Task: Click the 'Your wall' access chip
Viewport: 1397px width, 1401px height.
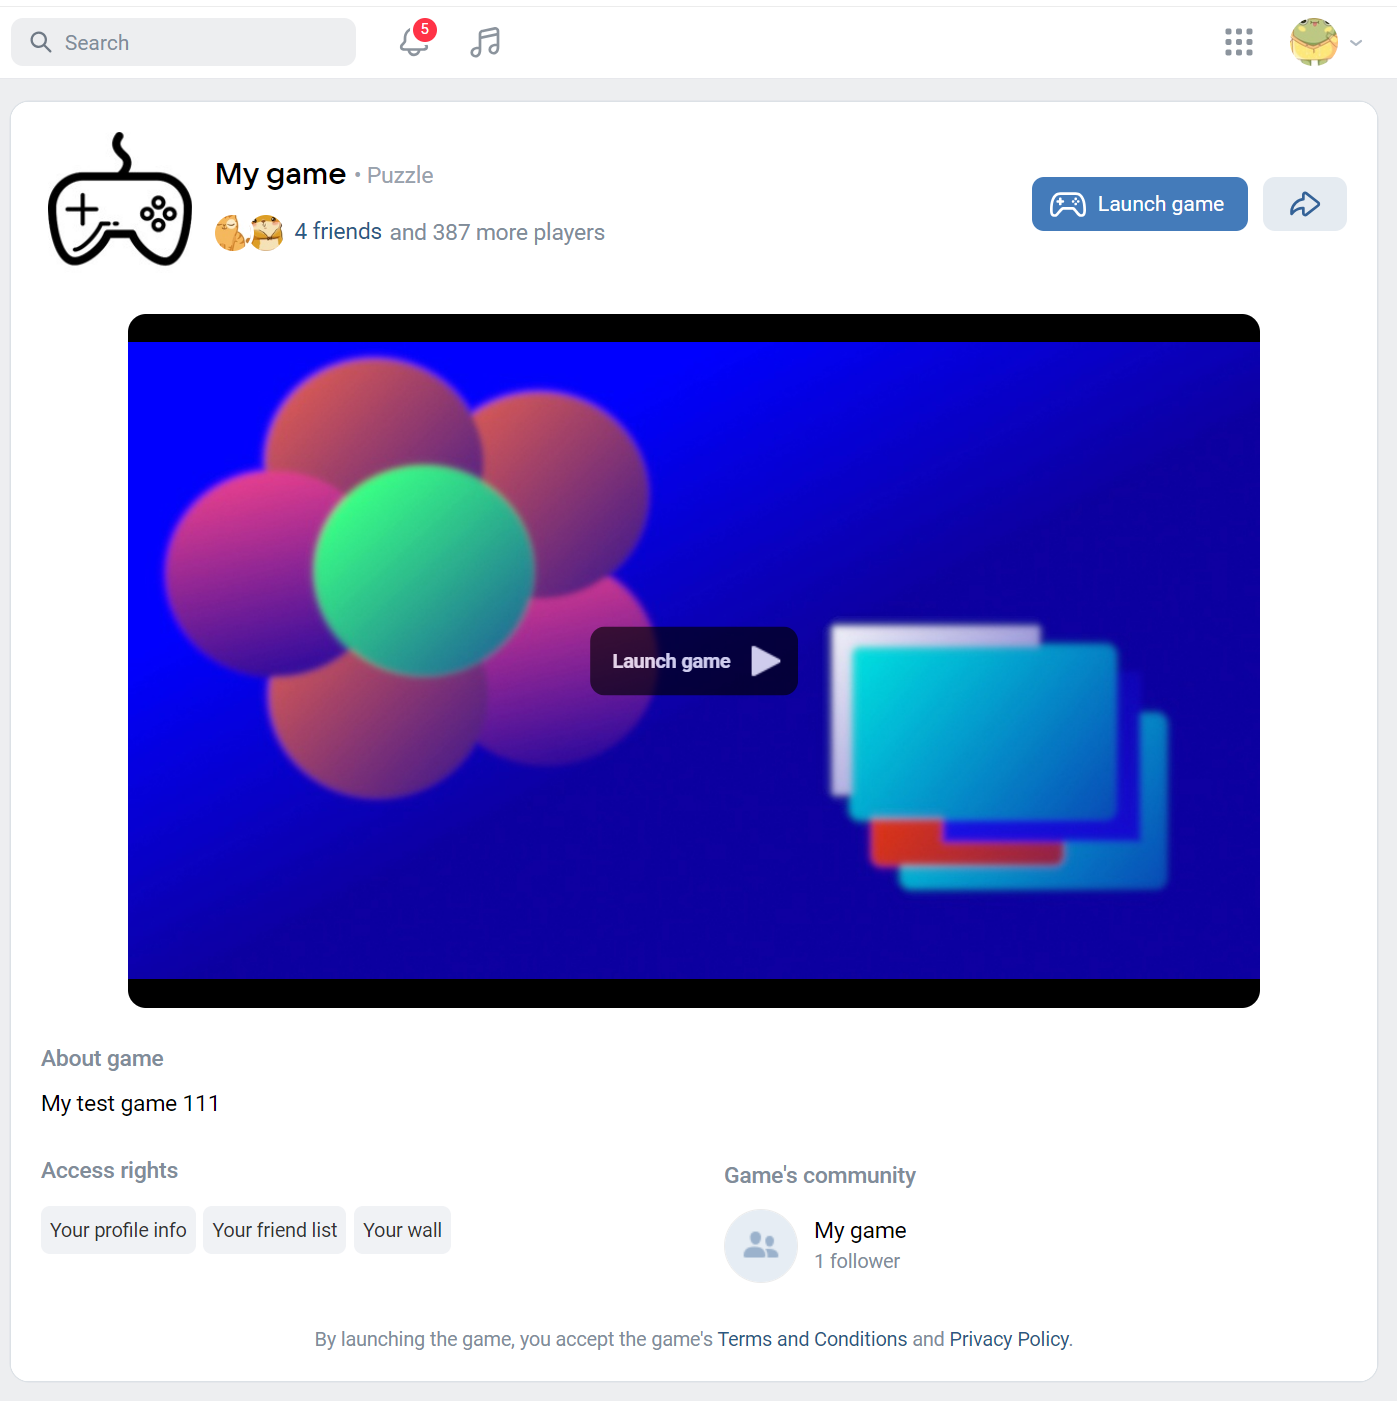Action: pos(403,1230)
